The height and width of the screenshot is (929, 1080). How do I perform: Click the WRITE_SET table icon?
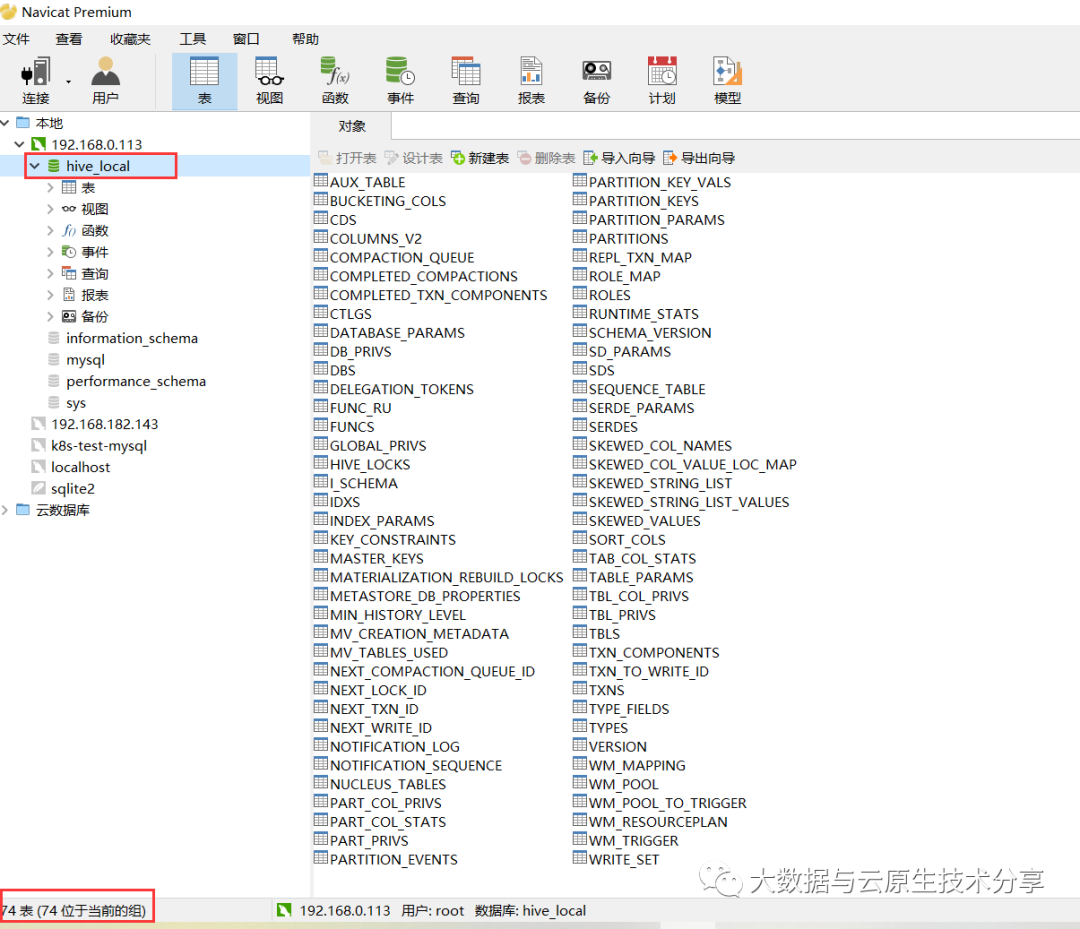point(580,858)
